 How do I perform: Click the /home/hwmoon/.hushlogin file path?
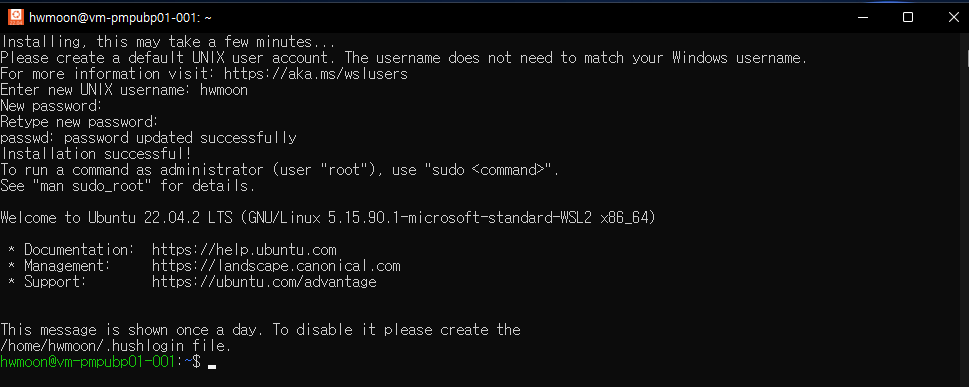click(x=91, y=346)
